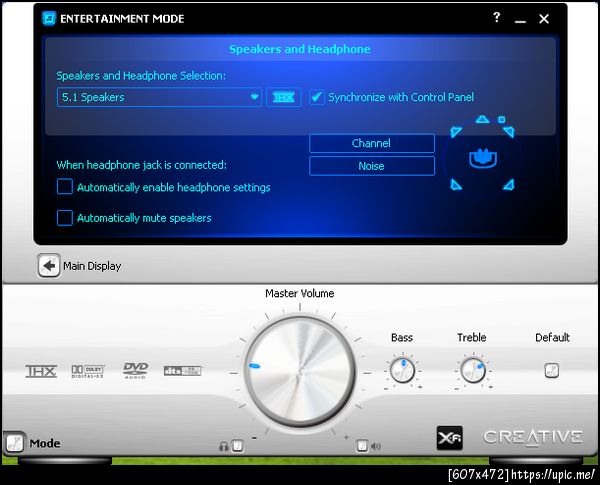Image resolution: width=600 pixels, height=485 pixels.
Task: Click the THX setup button beside dropdown
Action: click(x=284, y=97)
